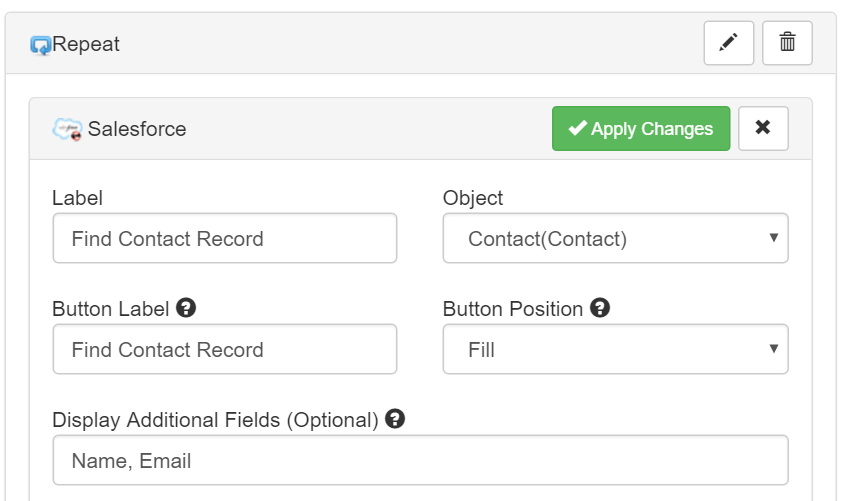The image size is (846, 501).
Task: Click the Salesforce cloud icon
Action: [67, 129]
